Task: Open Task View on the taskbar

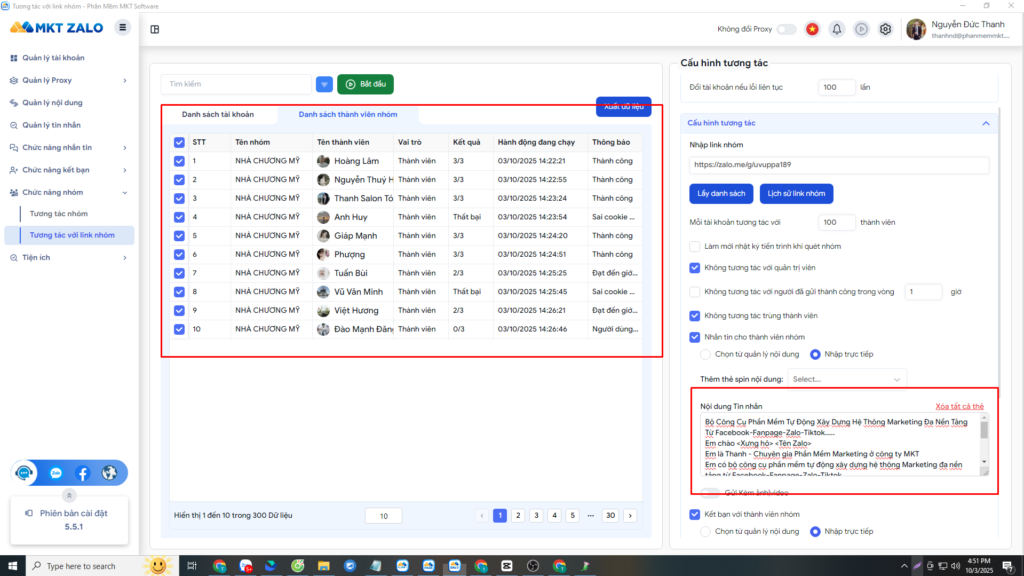Action: [191, 566]
